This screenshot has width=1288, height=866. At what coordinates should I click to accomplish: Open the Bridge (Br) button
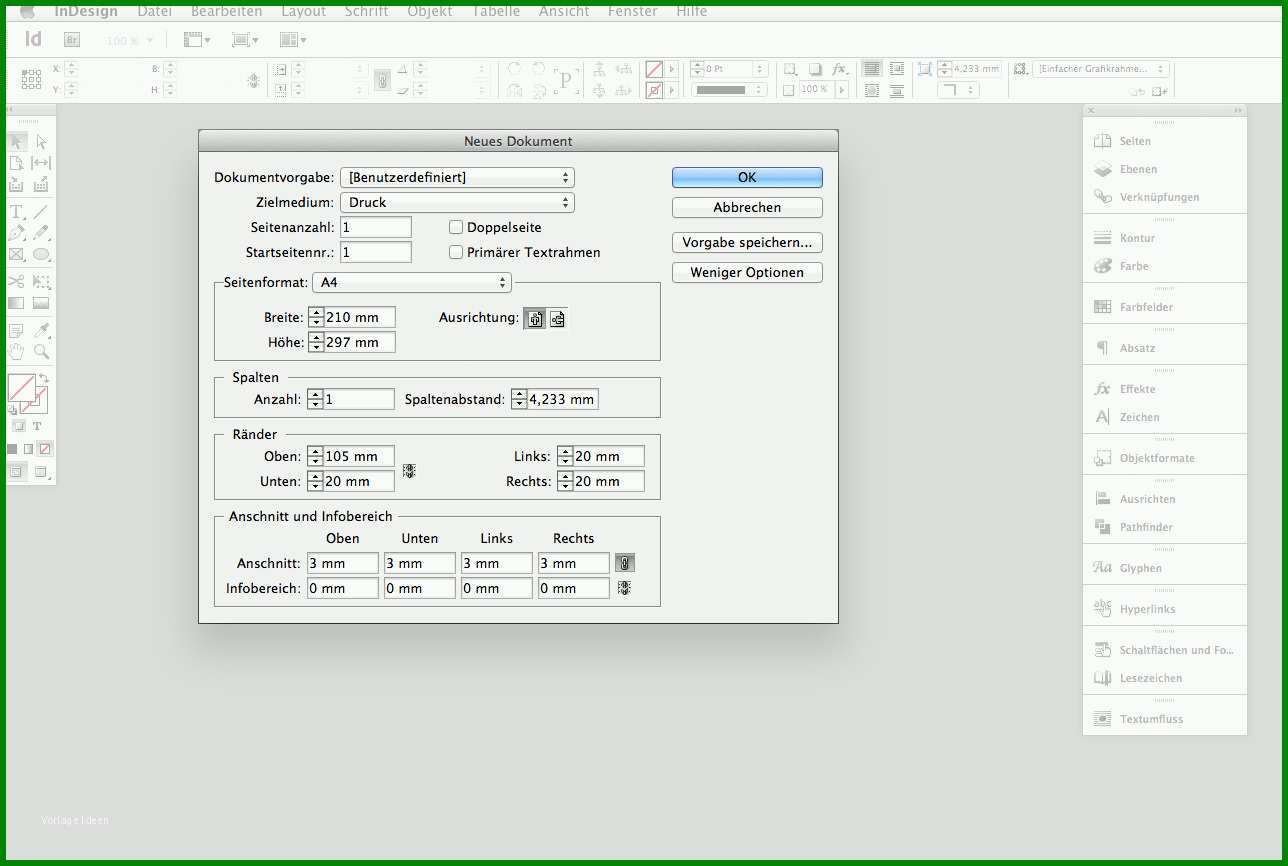tap(71, 40)
